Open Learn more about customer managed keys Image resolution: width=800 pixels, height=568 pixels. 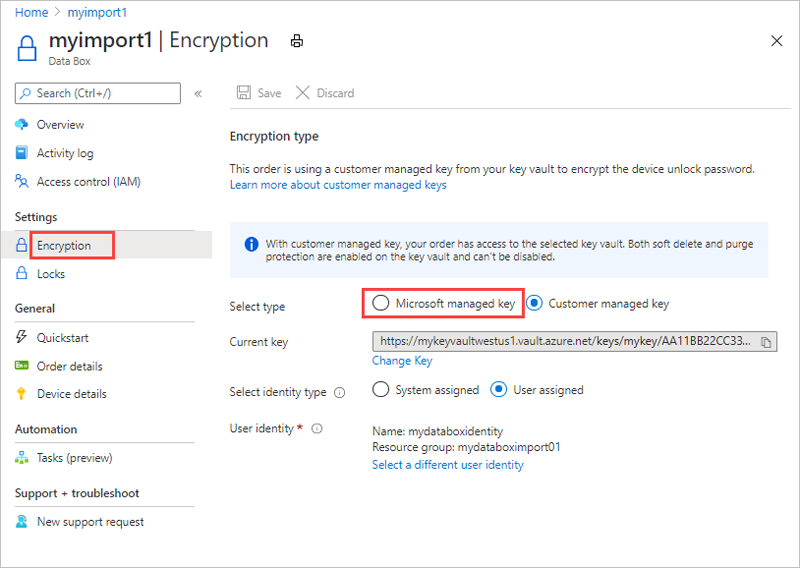click(x=338, y=185)
